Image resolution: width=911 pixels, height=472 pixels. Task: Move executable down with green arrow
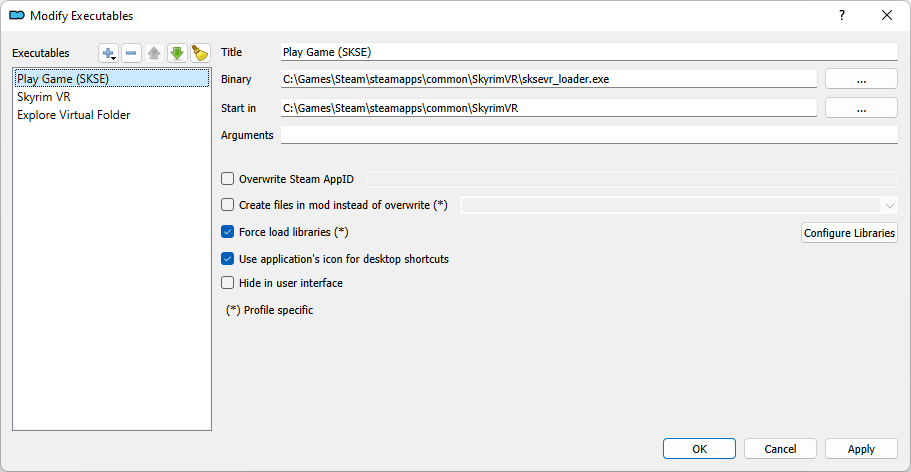177,53
